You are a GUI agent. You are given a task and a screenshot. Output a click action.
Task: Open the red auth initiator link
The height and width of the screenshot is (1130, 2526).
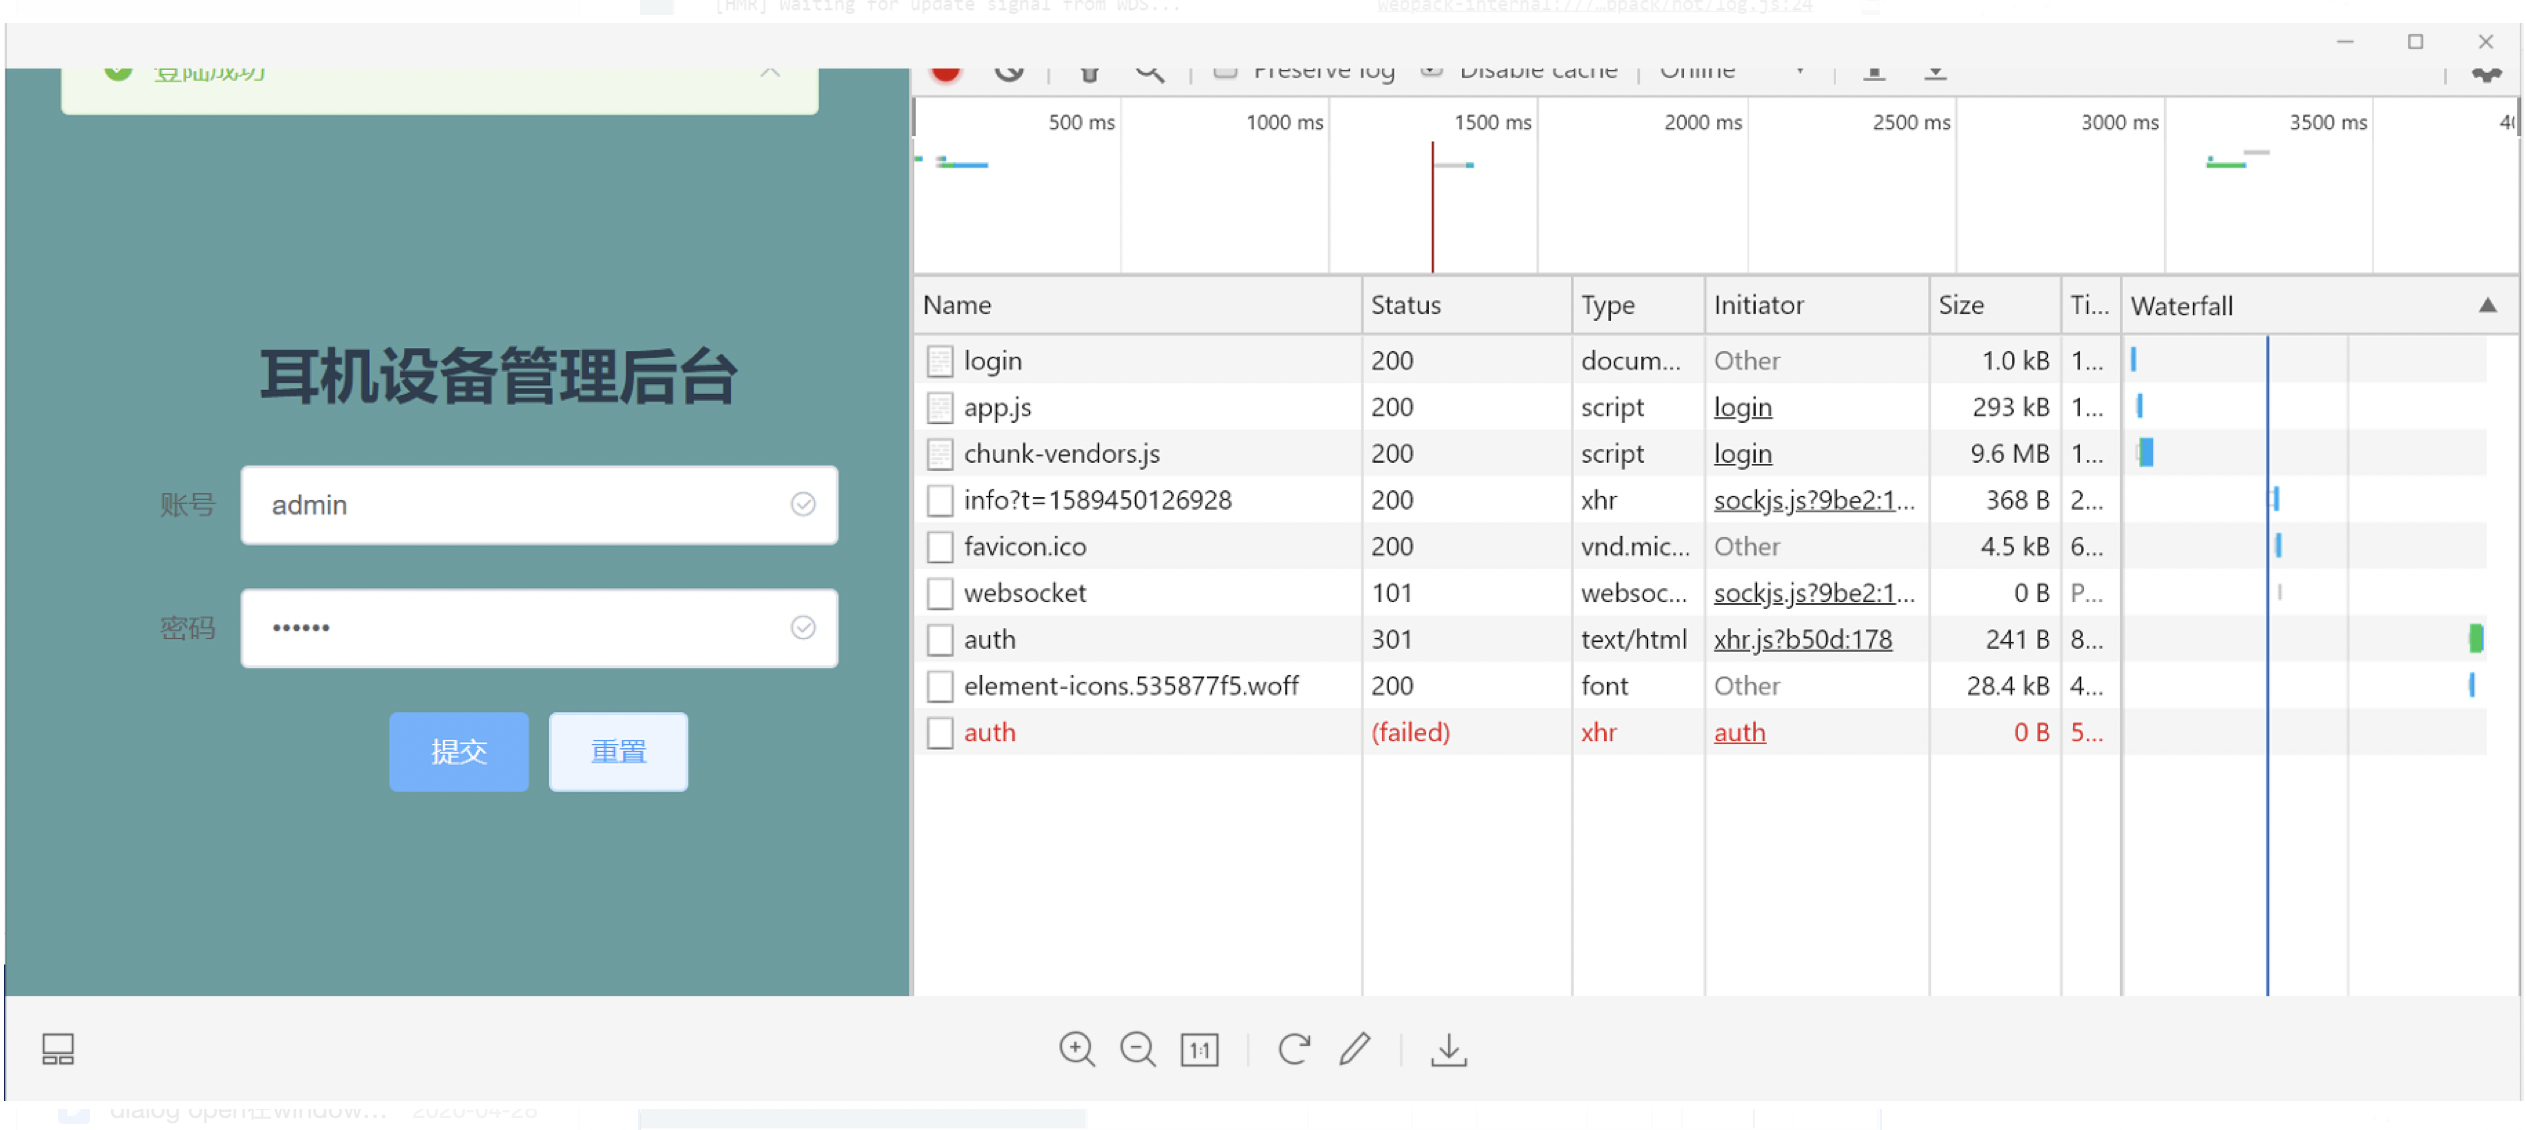pos(1739,732)
